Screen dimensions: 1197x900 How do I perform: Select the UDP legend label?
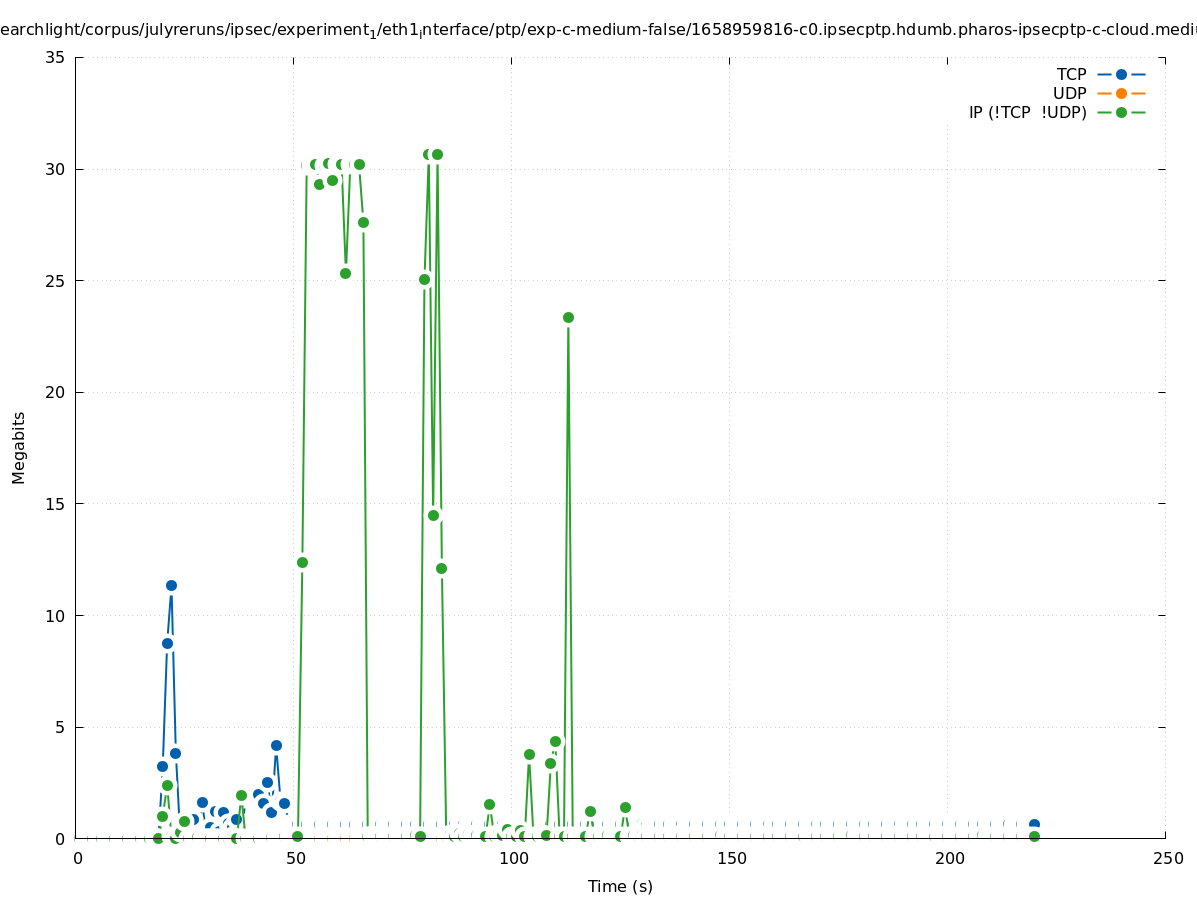pos(1069,93)
